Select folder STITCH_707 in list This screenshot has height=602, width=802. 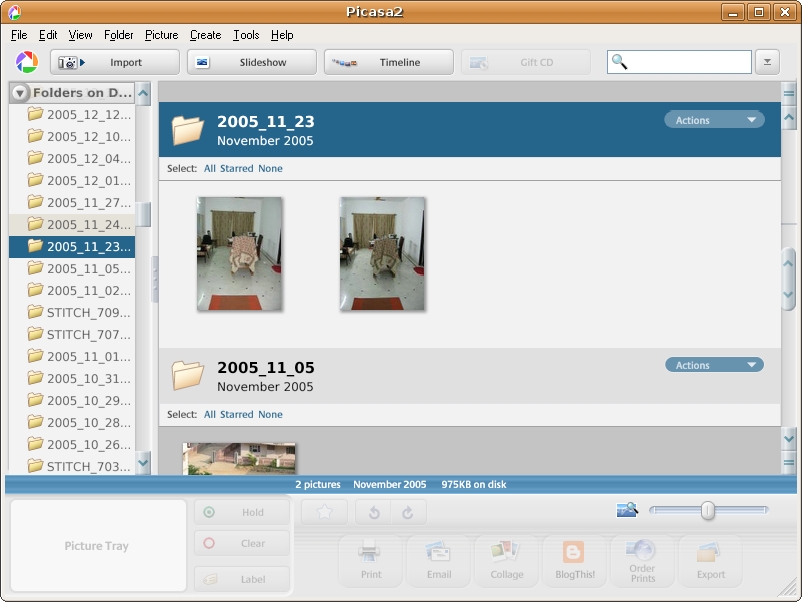tap(72, 335)
